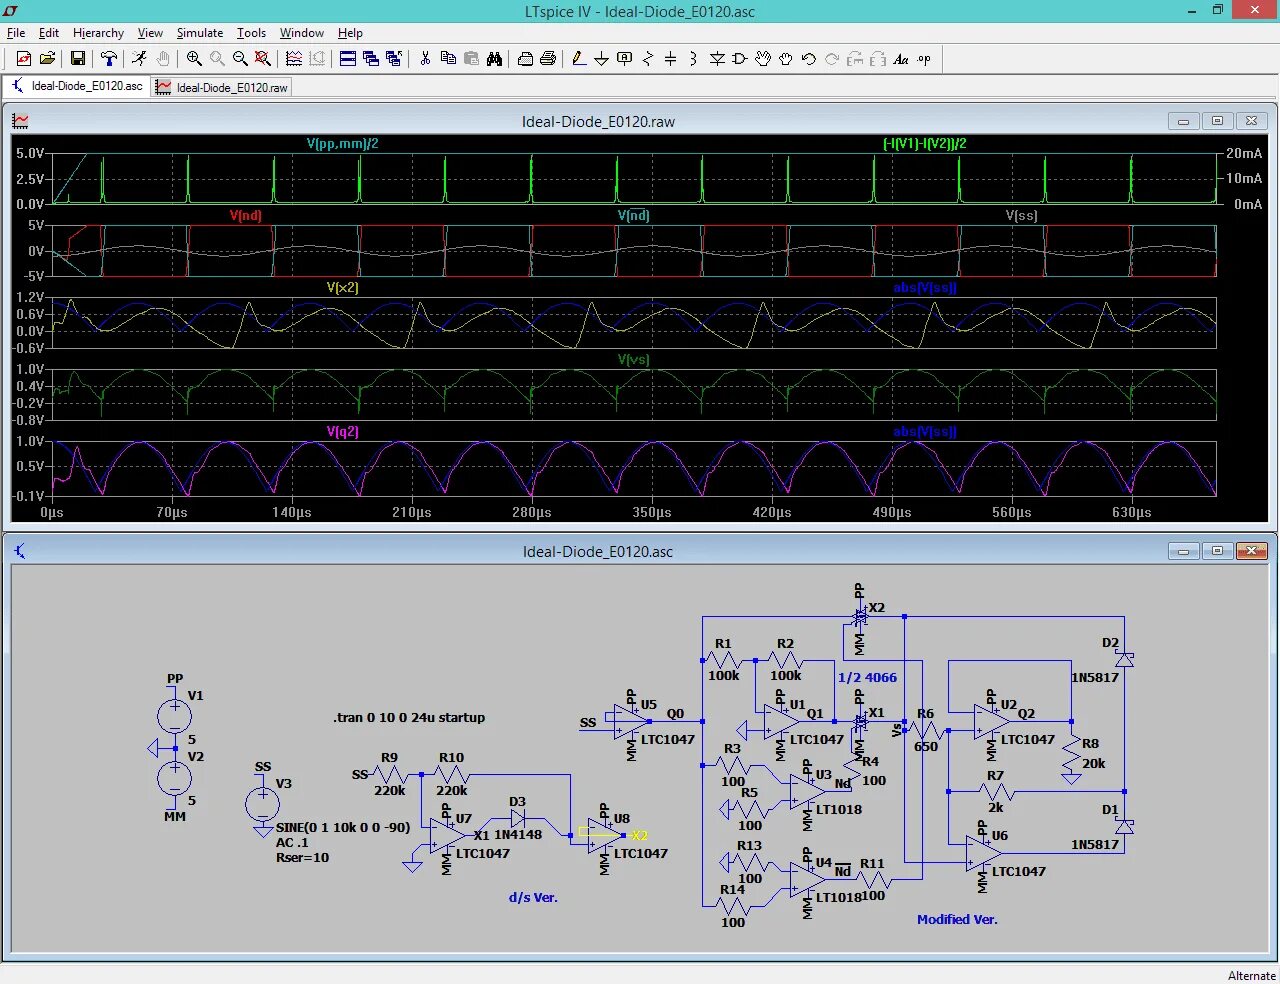Viewport: 1280px width, 984px height.
Task: Click the Open file folder icon
Action: click(47, 59)
